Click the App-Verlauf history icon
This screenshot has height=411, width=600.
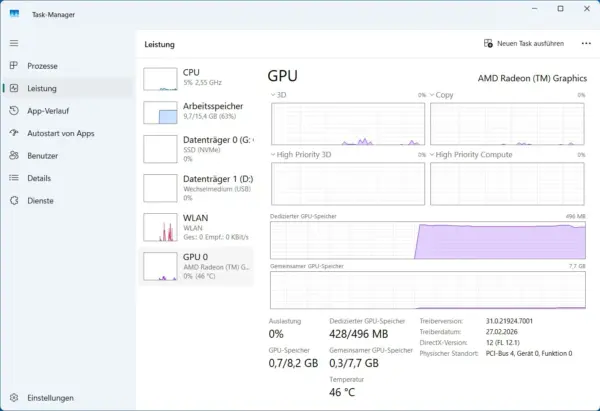(14, 111)
